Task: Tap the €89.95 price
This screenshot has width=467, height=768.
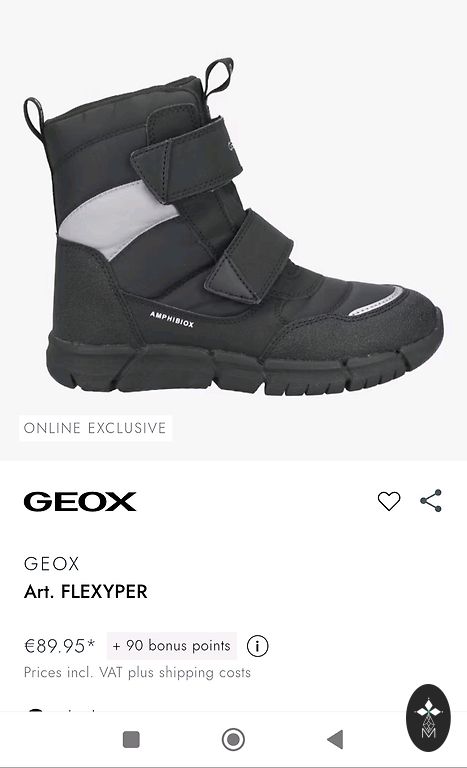Action: pos(59,646)
